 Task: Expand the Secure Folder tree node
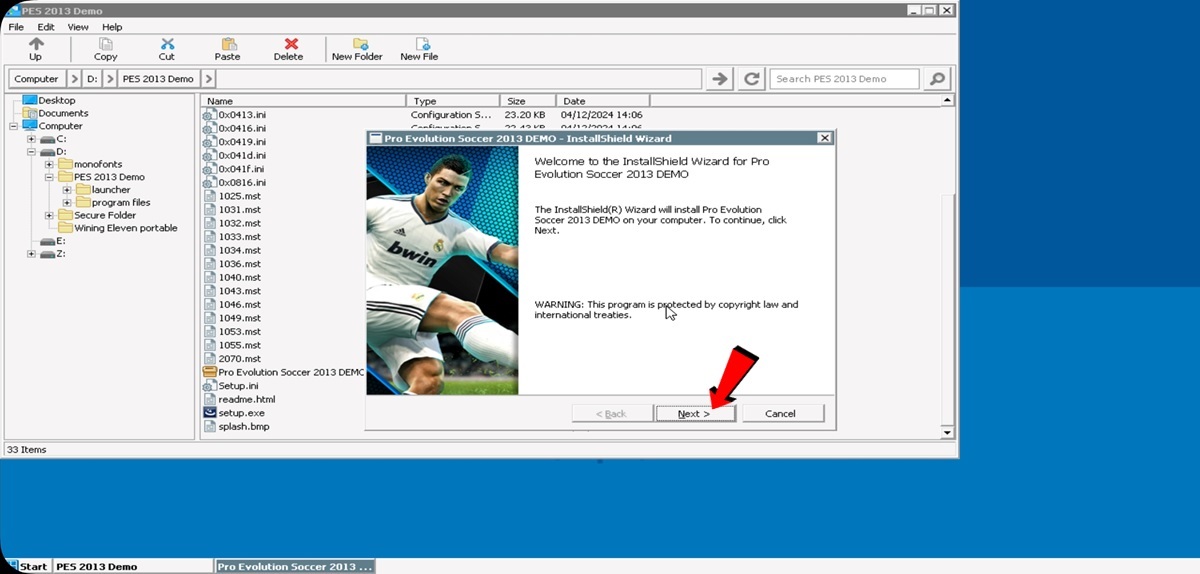pyautogui.click(x=50, y=215)
